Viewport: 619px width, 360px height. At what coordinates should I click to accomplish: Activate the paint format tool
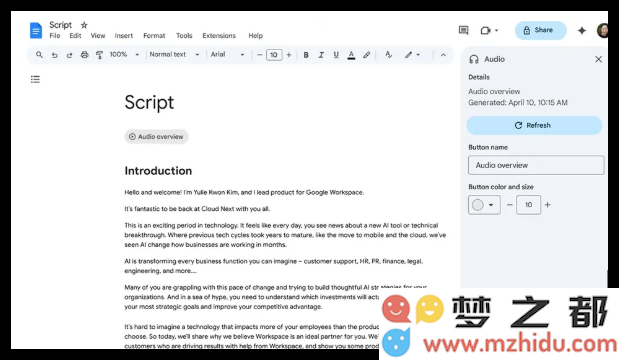point(99,55)
